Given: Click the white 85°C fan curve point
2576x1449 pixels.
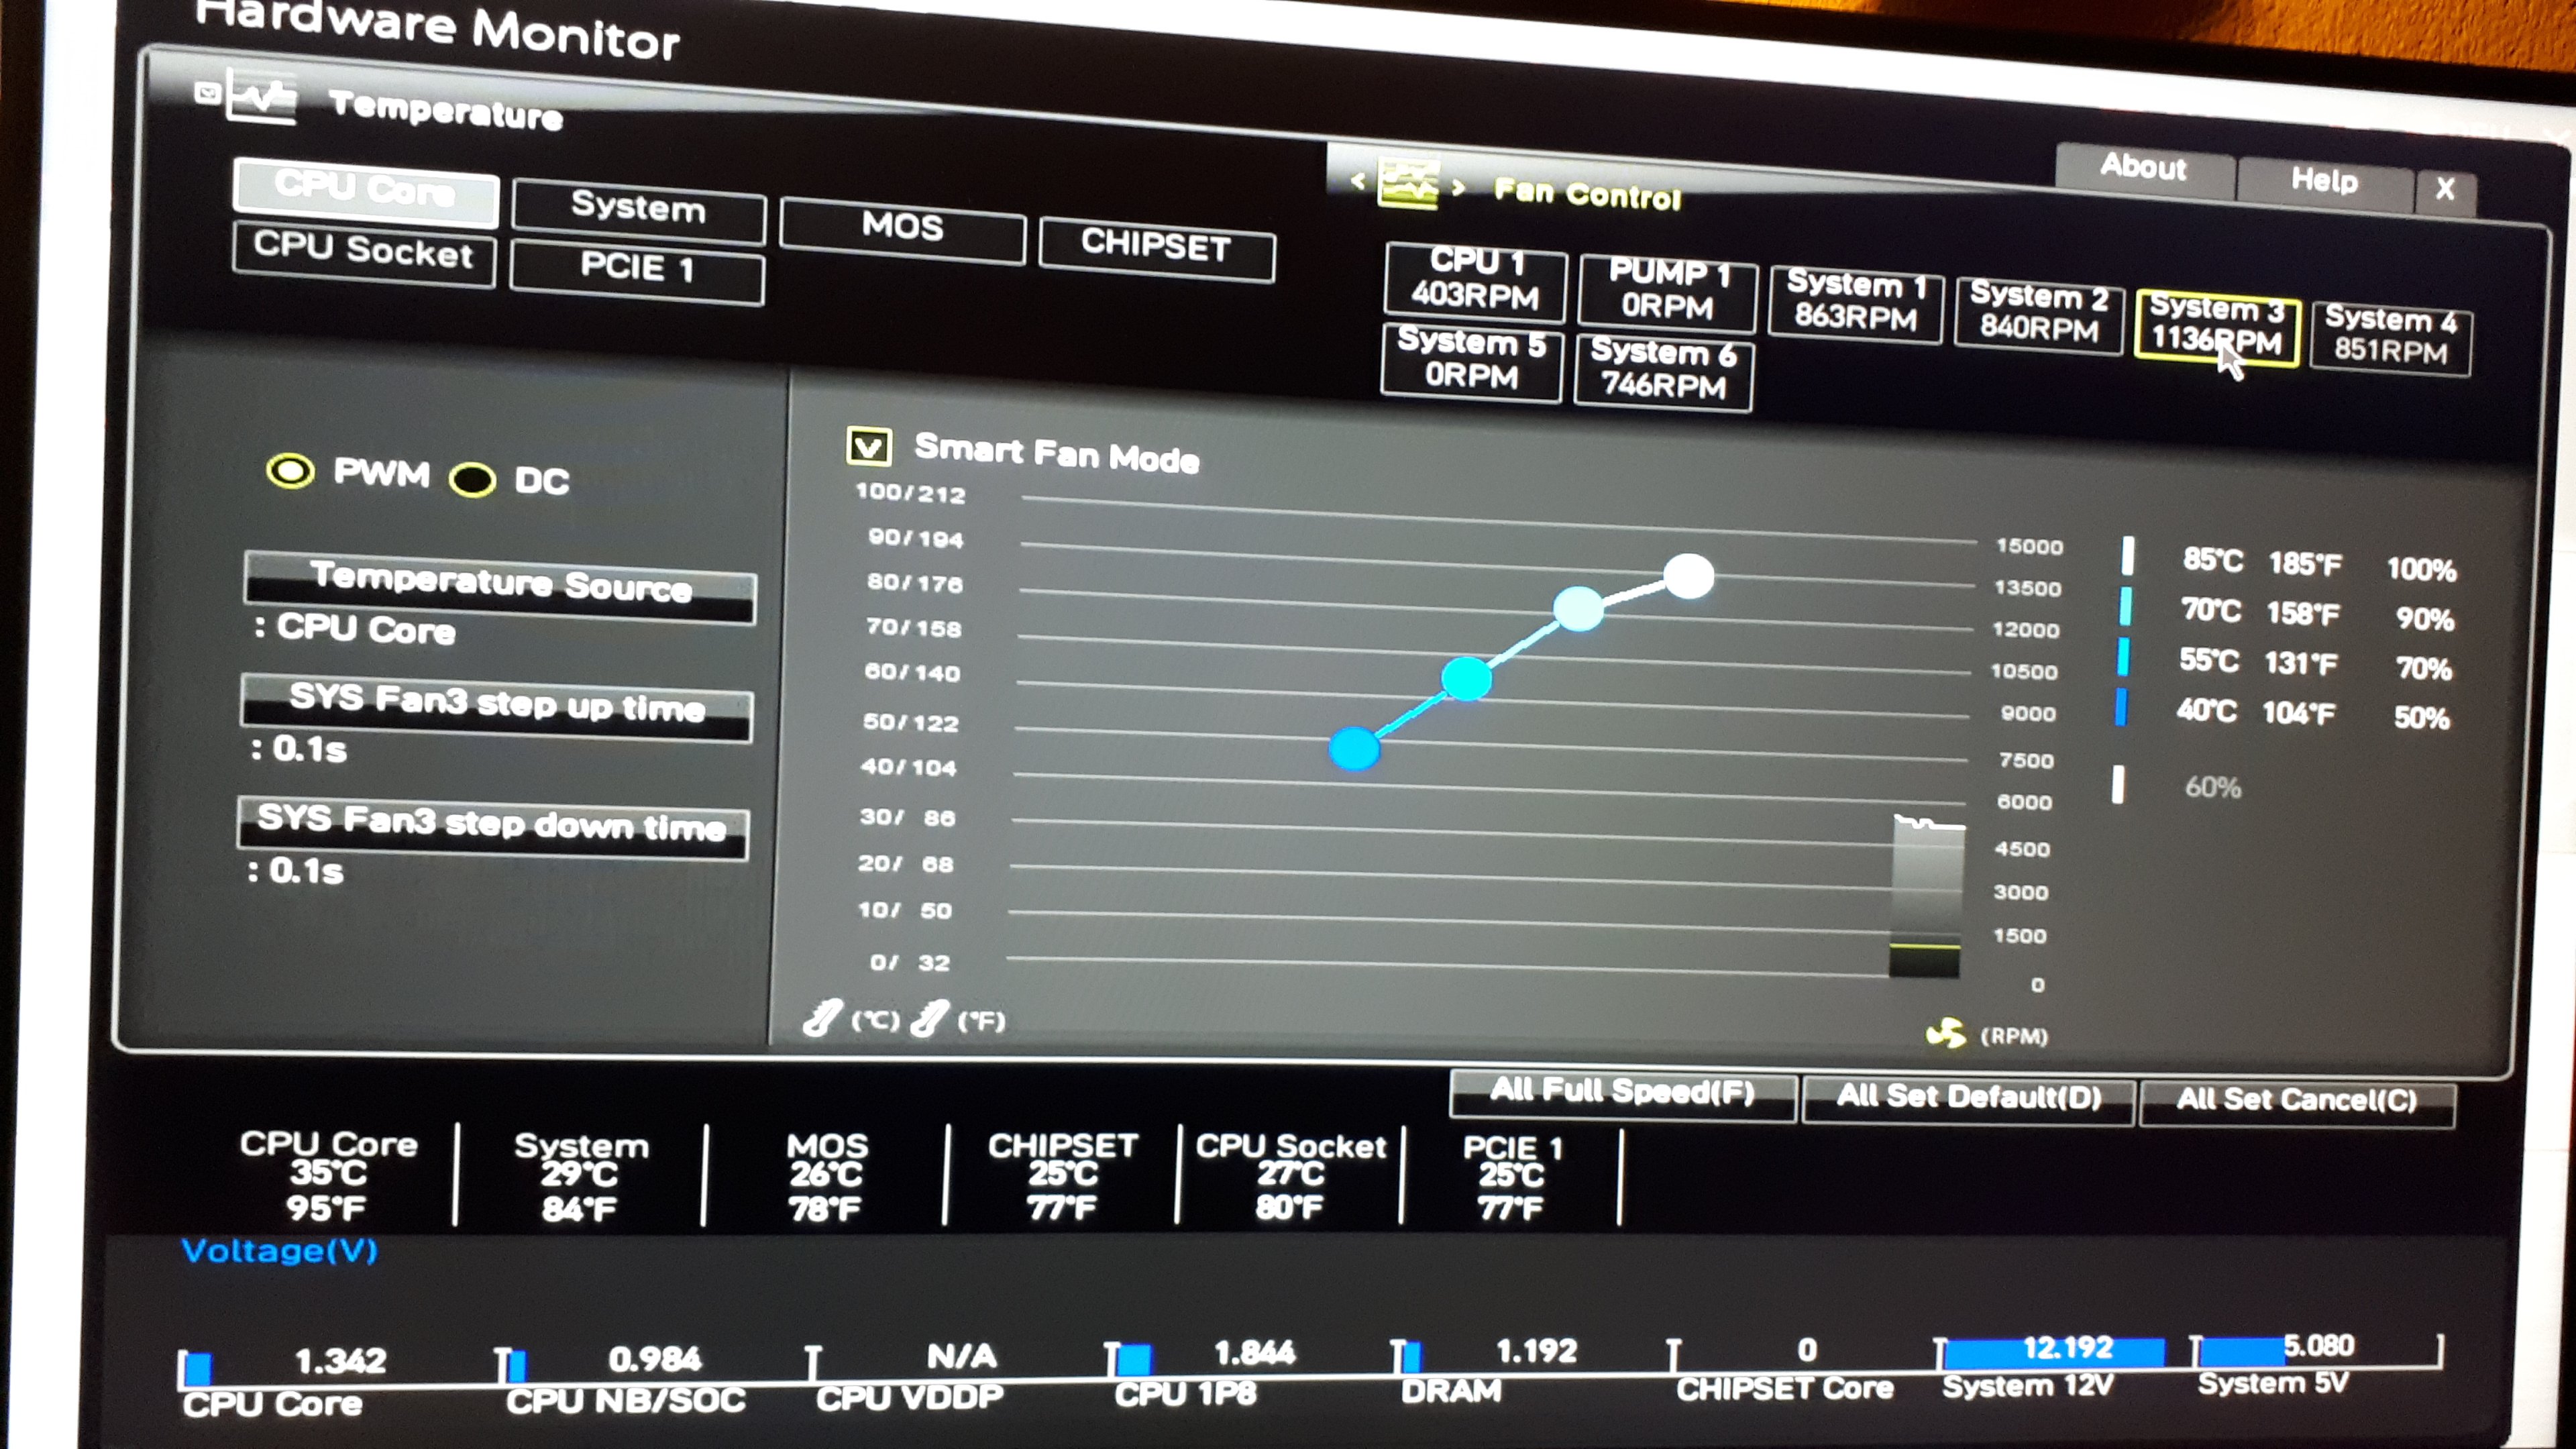Looking at the screenshot, I should [1688, 576].
